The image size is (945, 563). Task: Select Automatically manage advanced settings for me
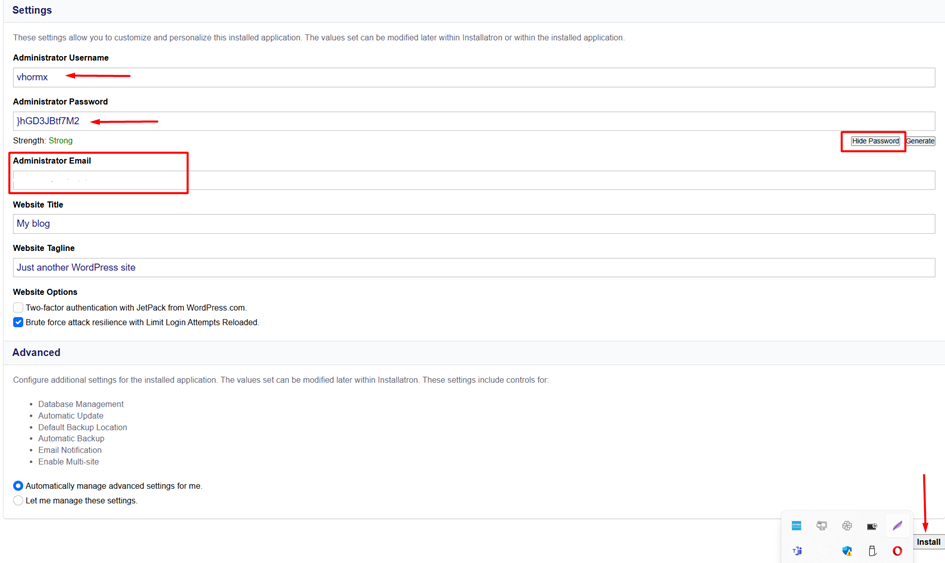click(18, 486)
